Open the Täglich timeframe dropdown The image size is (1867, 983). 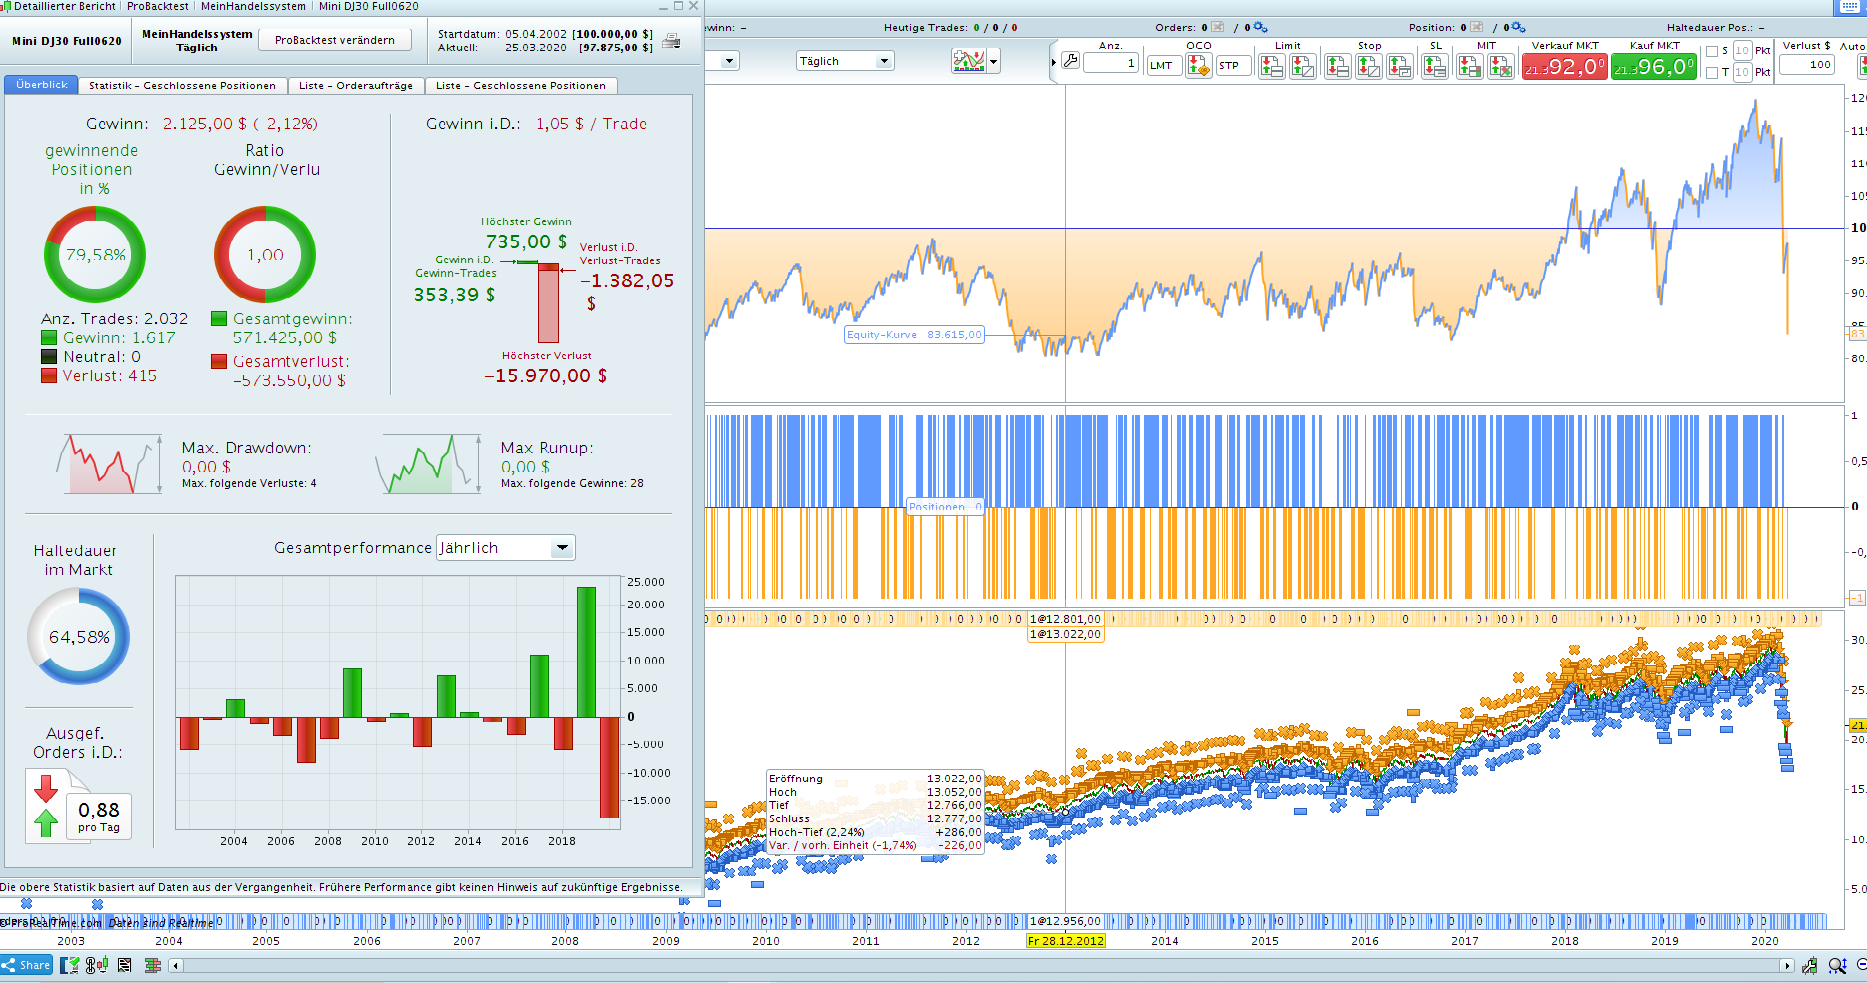(x=844, y=61)
